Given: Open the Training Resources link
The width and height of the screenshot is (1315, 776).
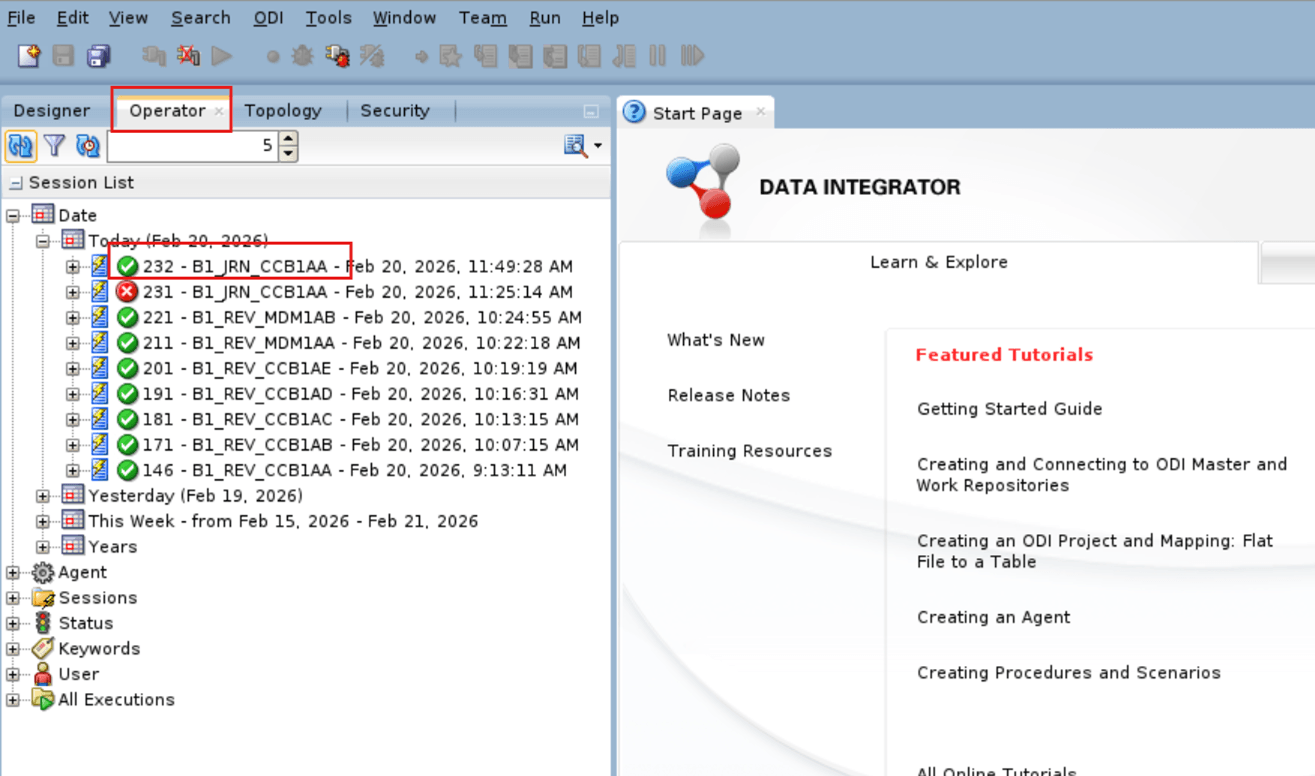Looking at the screenshot, I should 750,451.
